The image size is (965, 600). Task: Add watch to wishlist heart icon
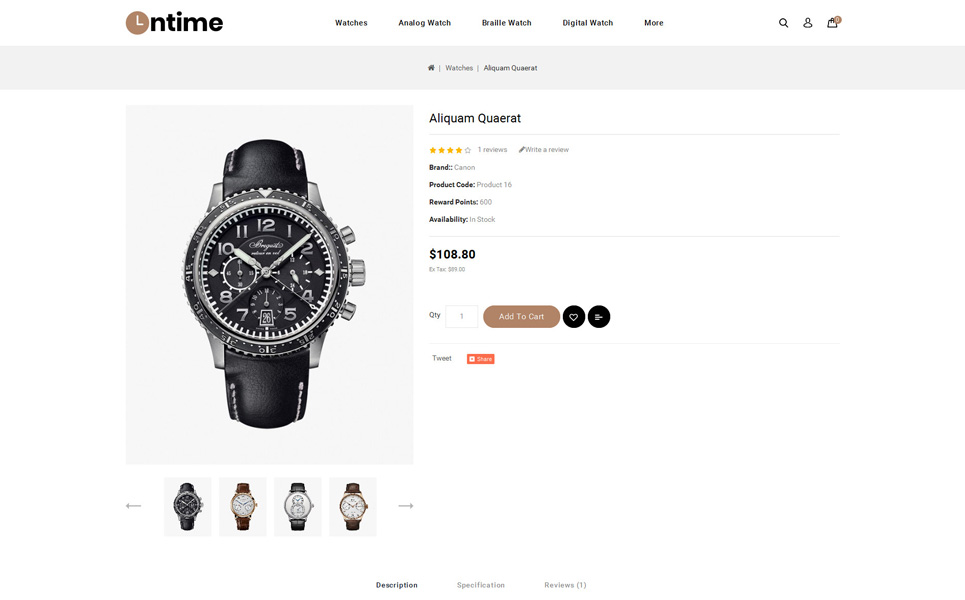(x=574, y=317)
